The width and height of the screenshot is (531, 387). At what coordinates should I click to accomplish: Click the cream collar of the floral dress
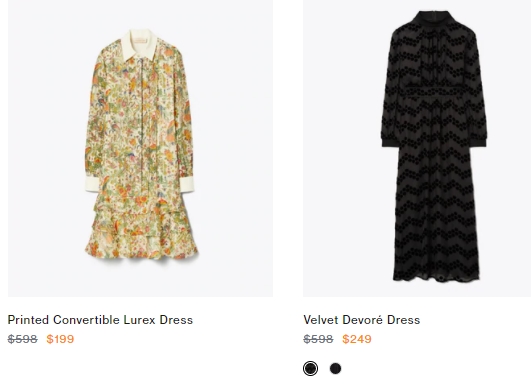140,45
